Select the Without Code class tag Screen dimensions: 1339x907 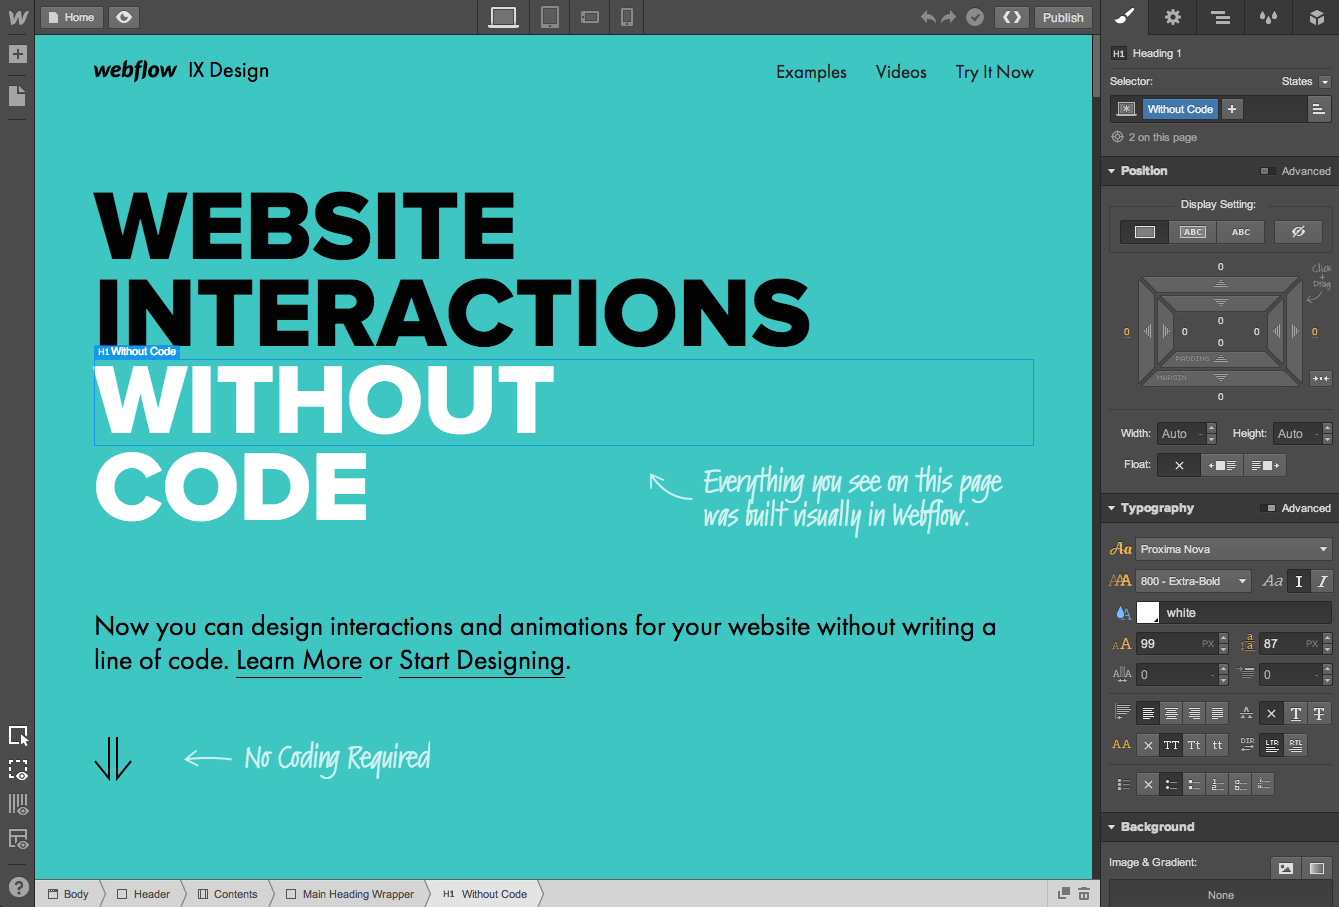click(1180, 109)
